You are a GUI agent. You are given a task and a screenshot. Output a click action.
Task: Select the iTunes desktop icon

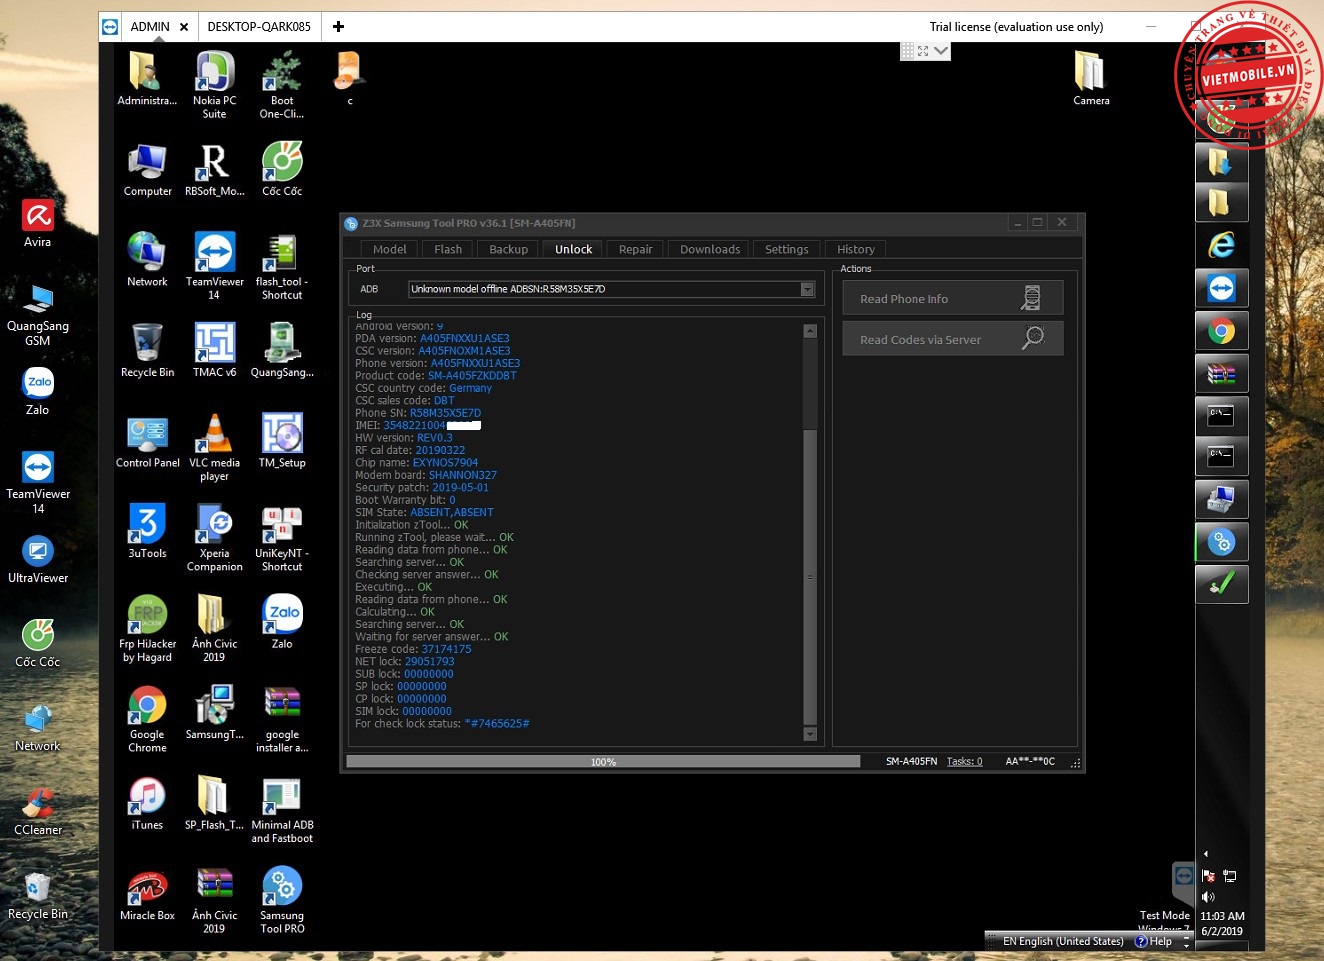click(148, 803)
